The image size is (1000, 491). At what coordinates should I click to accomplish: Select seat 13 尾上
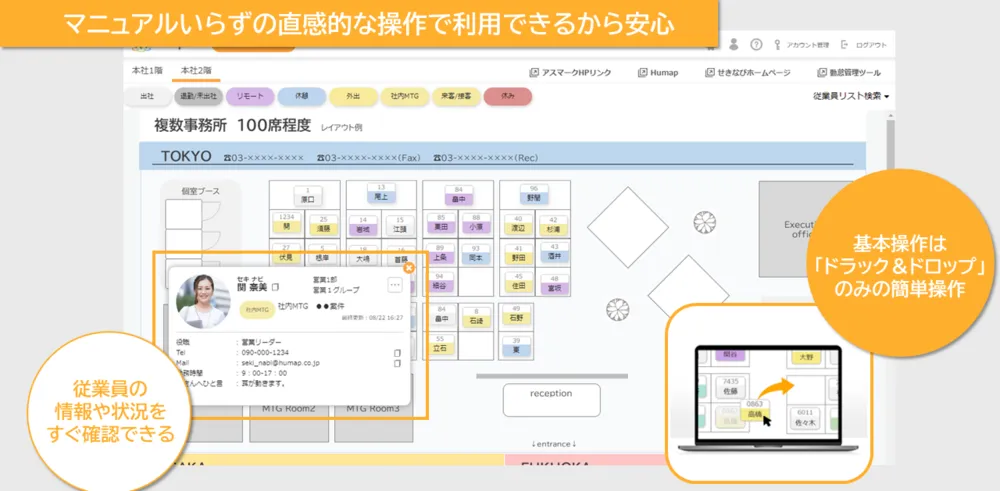381,193
